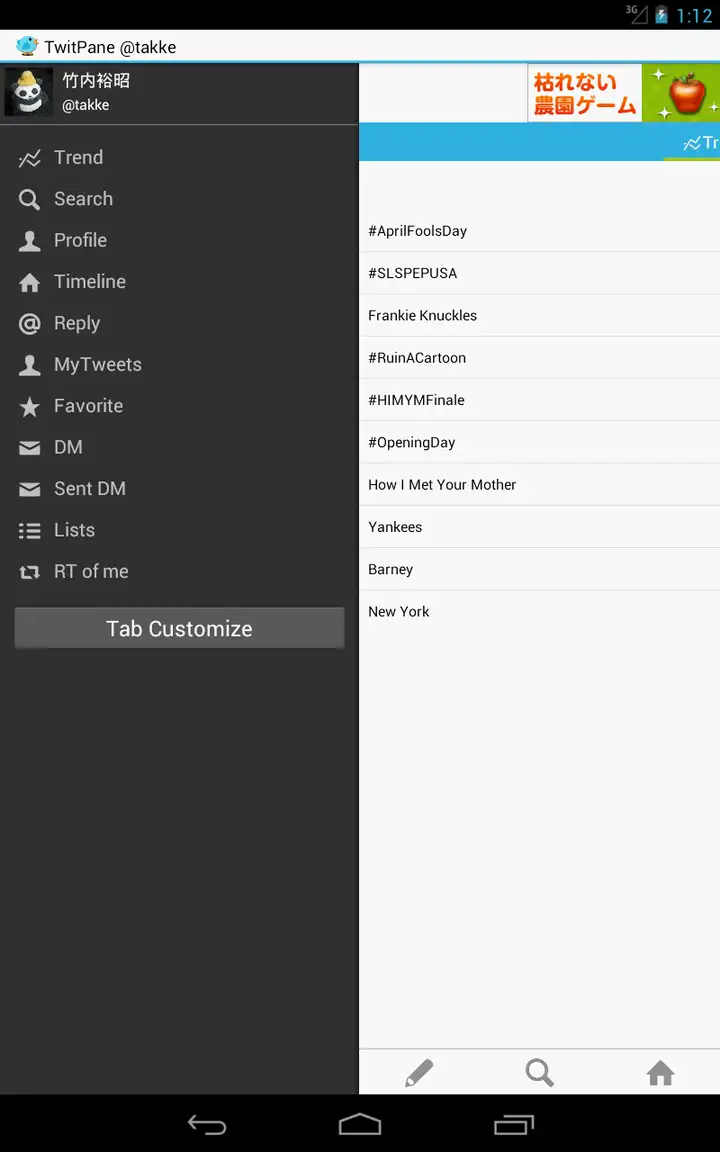Open the DM envelope entry

(x=179, y=447)
